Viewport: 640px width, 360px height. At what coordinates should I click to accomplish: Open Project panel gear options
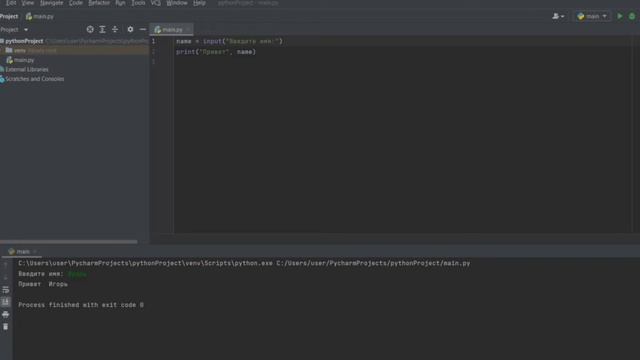coord(130,29)
